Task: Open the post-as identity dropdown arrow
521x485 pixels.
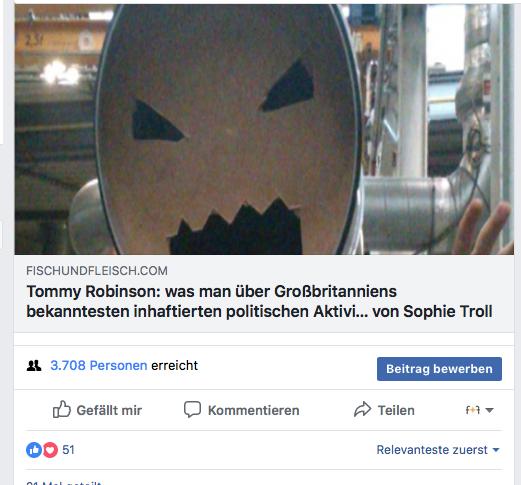Action: coord(489,410)
